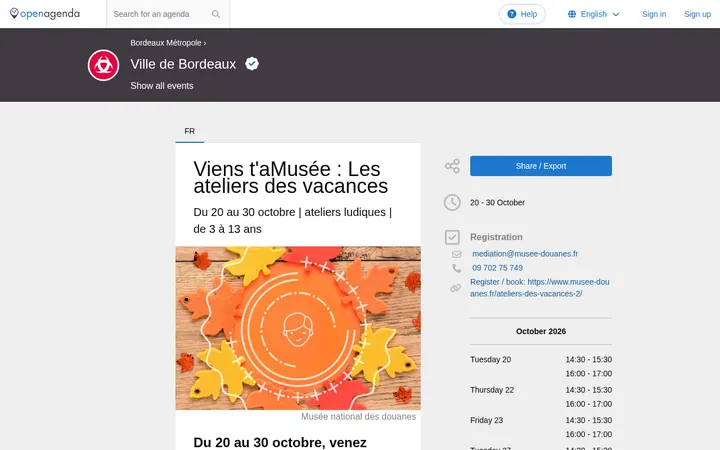720x450 pixels.
Task: Click the verified badge beside Ville de Bordeaux
Action: [252, 63]
